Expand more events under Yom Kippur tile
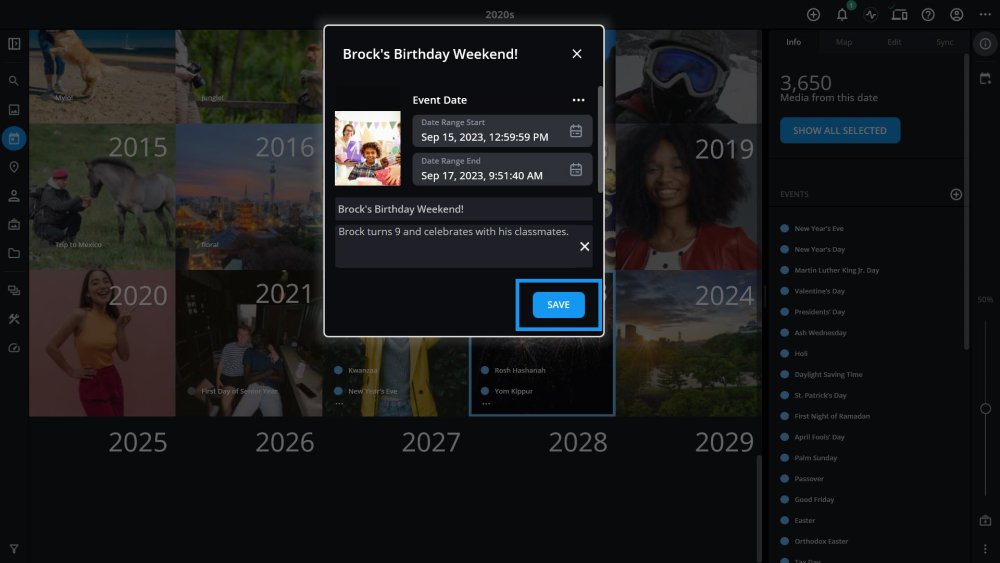 pos(486,404)
